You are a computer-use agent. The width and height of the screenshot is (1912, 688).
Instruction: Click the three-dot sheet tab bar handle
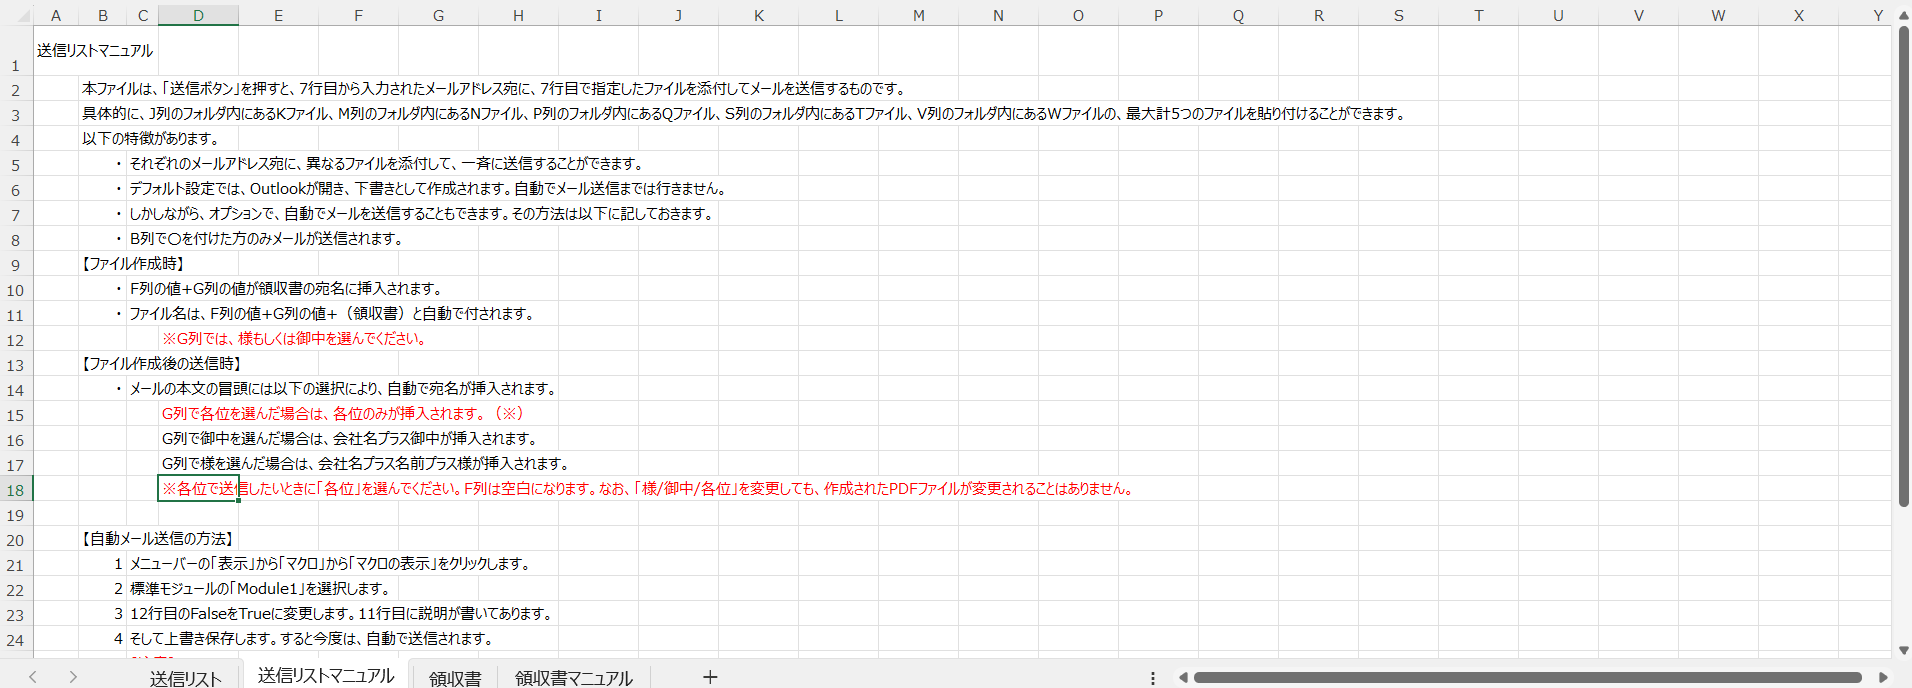[x=1153, y=678]
